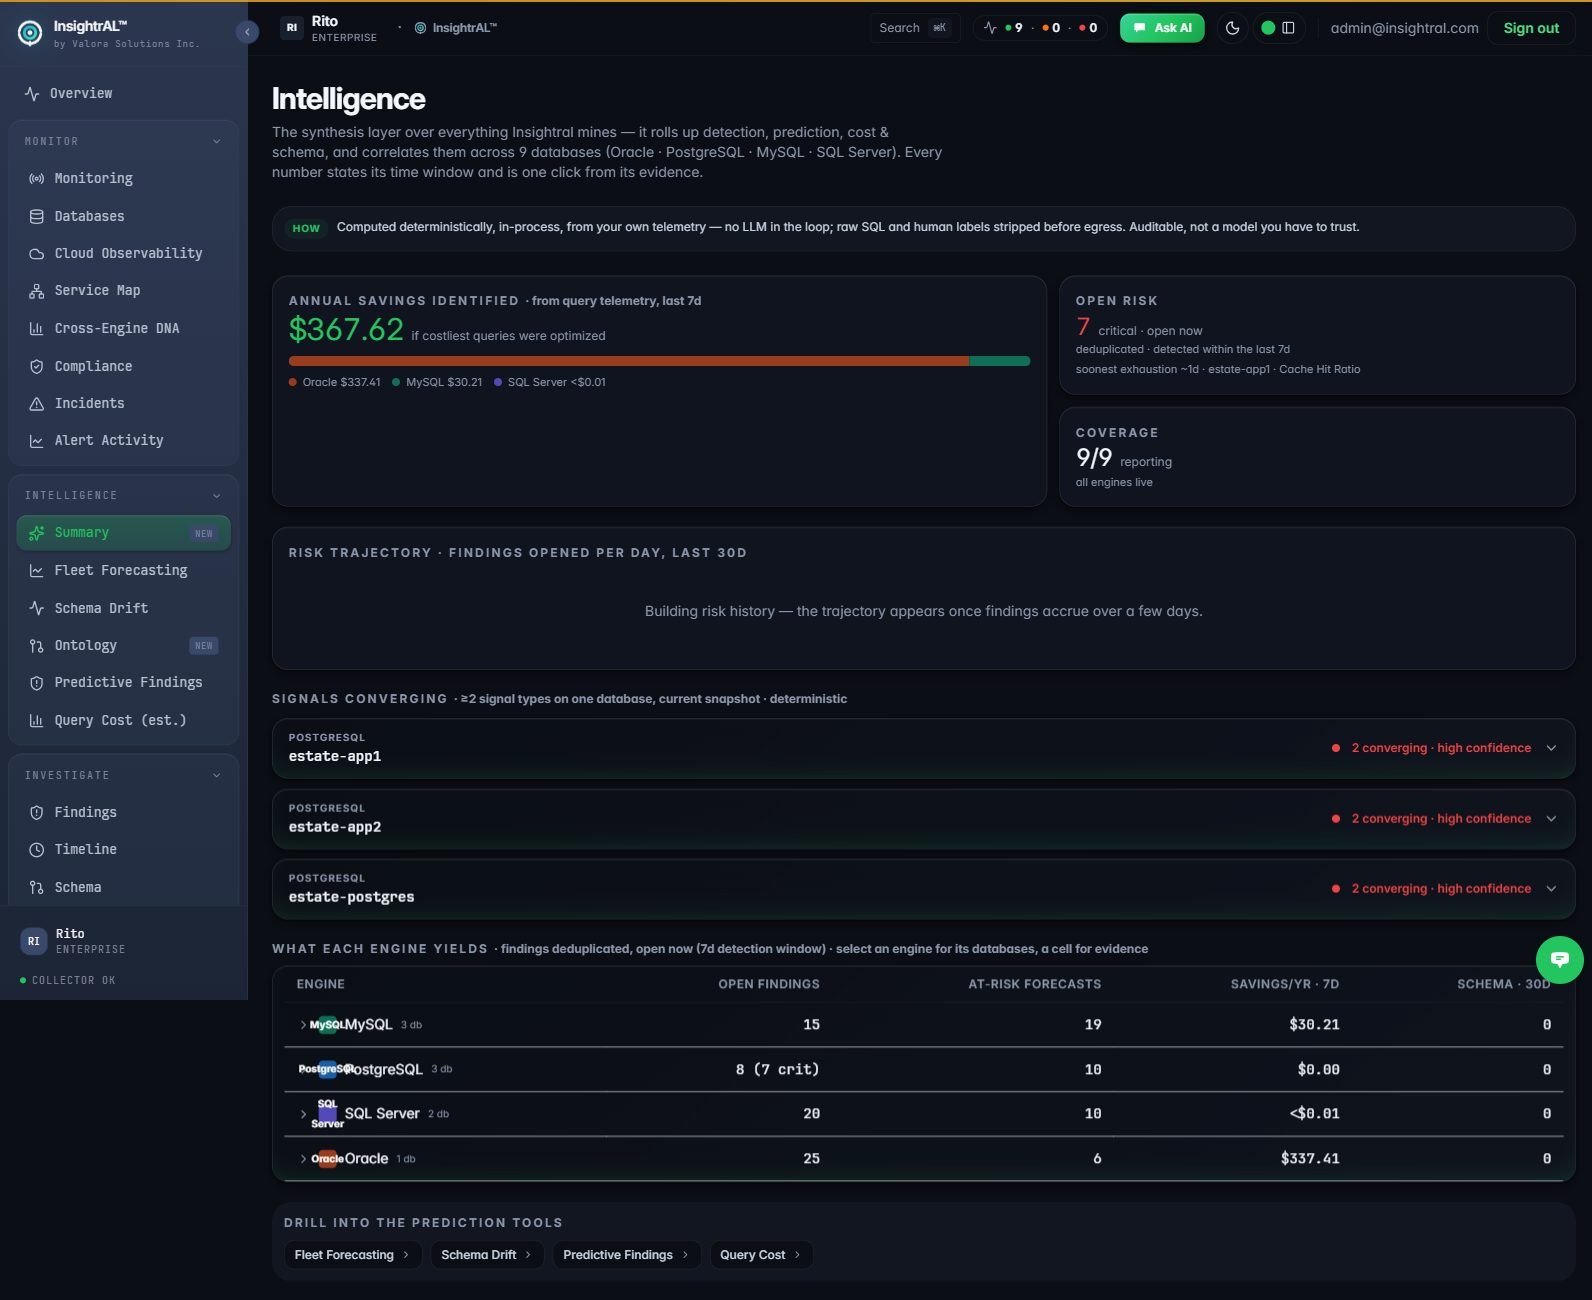Click the Search box
This screenshot has height=1300, width=1592.
click(x=914, y=28)
